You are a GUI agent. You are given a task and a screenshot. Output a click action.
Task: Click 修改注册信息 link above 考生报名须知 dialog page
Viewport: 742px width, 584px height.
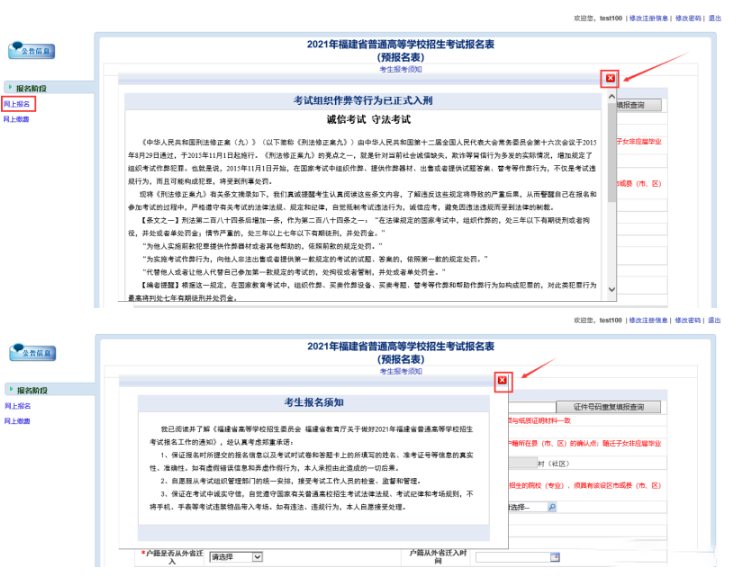648,320
